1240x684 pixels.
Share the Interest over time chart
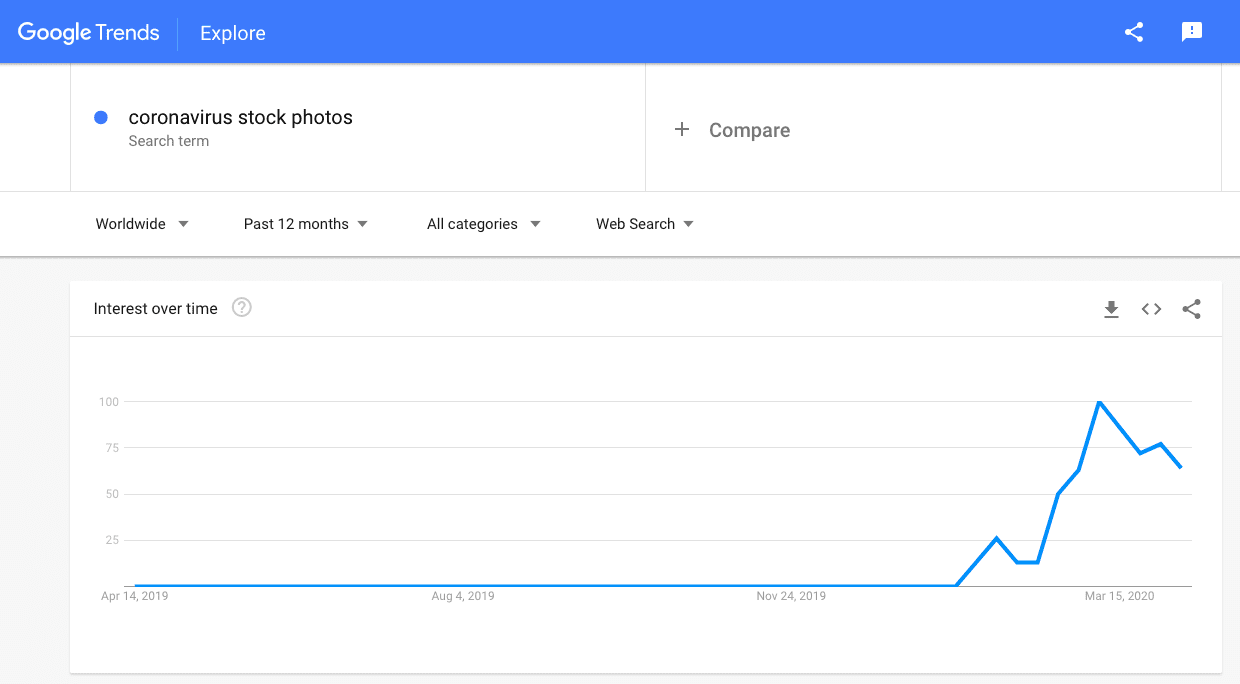click(1191, 310)
